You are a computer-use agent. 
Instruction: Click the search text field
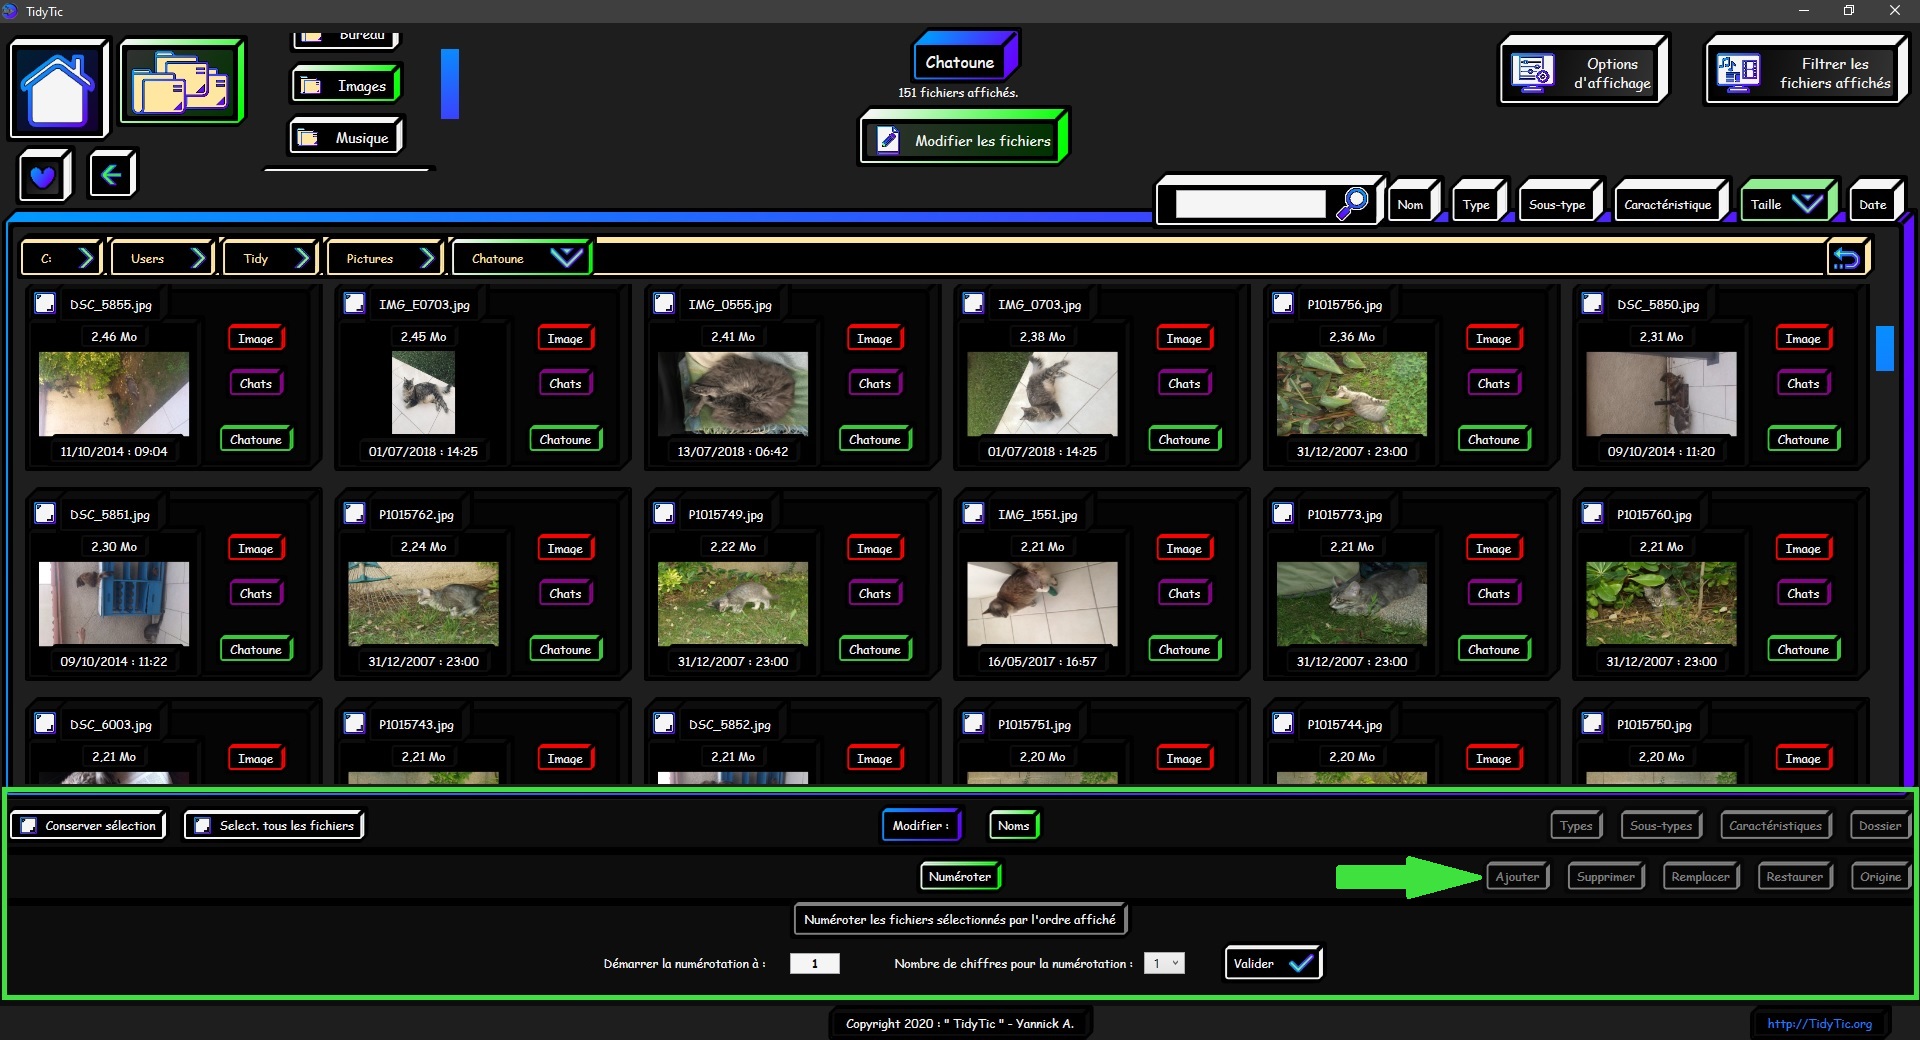pos(1250,204)
